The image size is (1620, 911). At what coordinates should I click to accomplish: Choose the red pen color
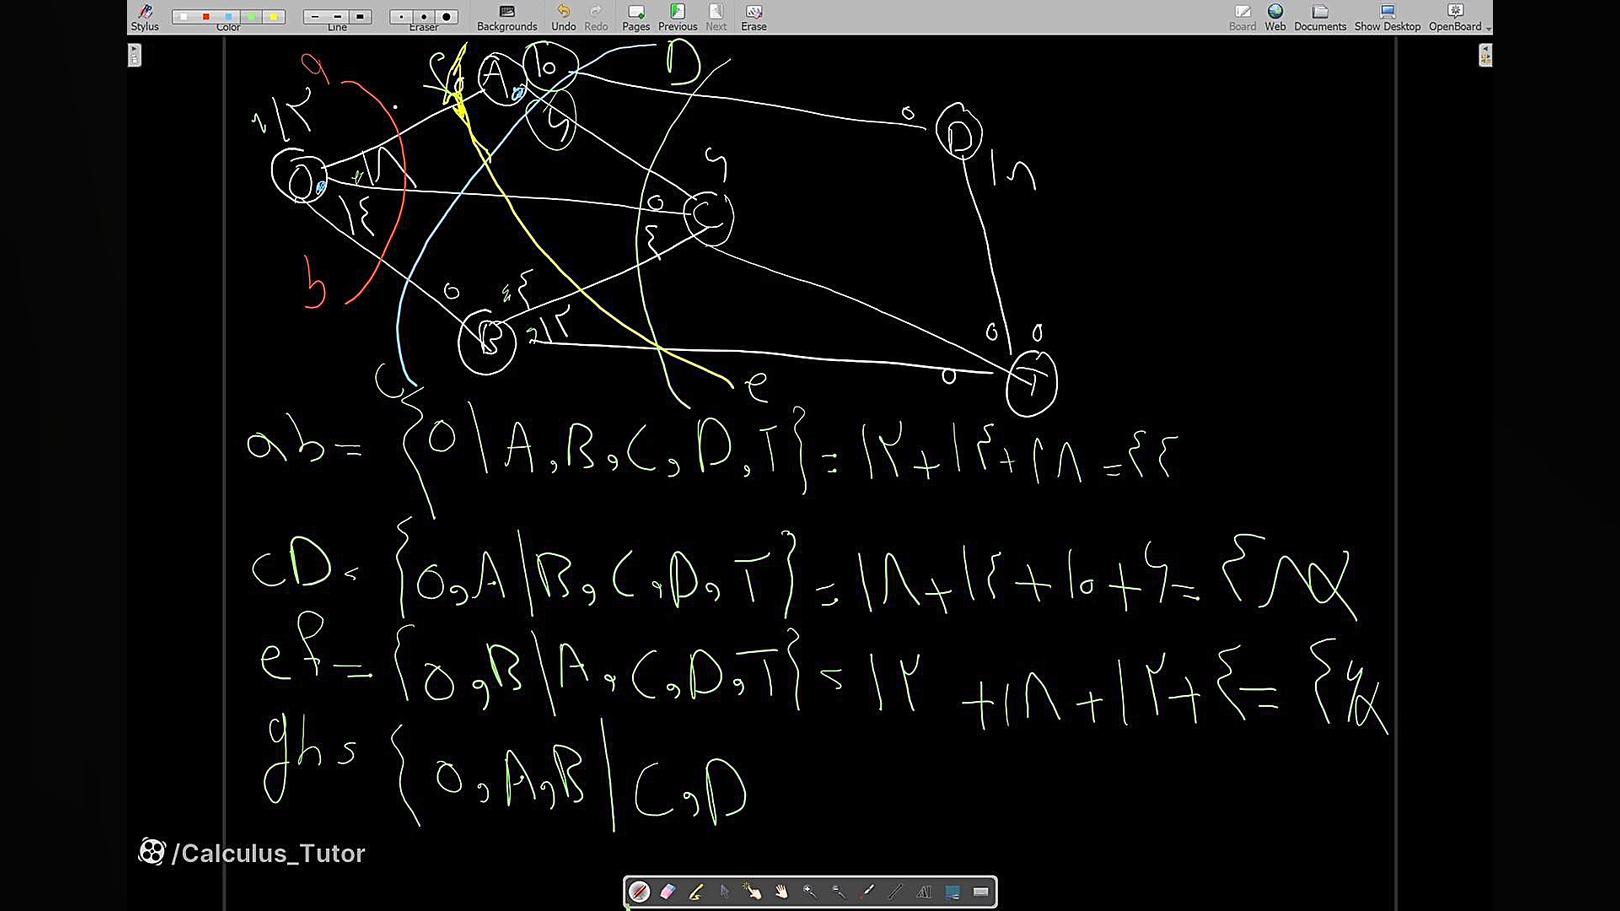coord(206,16)
